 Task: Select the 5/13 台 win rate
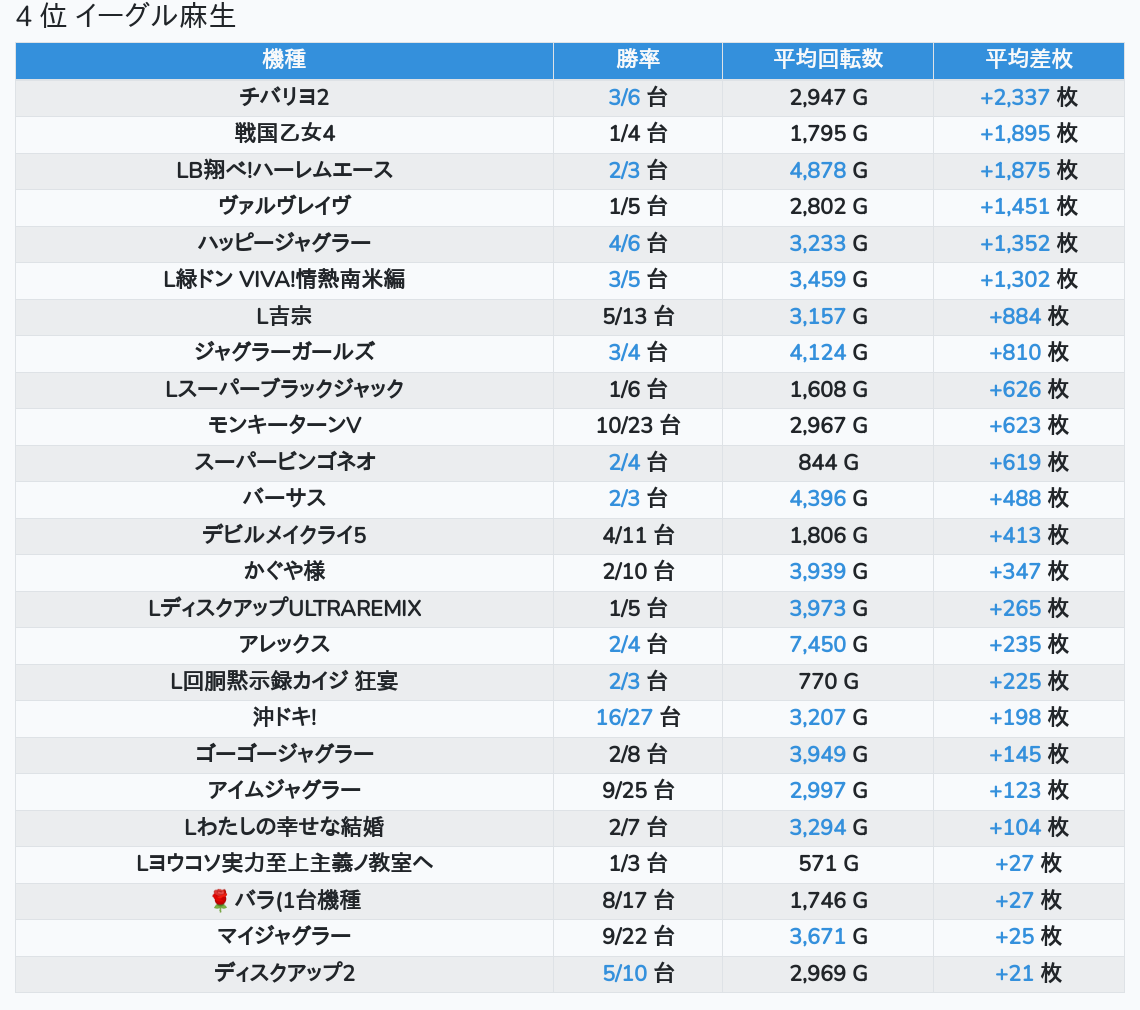tap(638, 316)
